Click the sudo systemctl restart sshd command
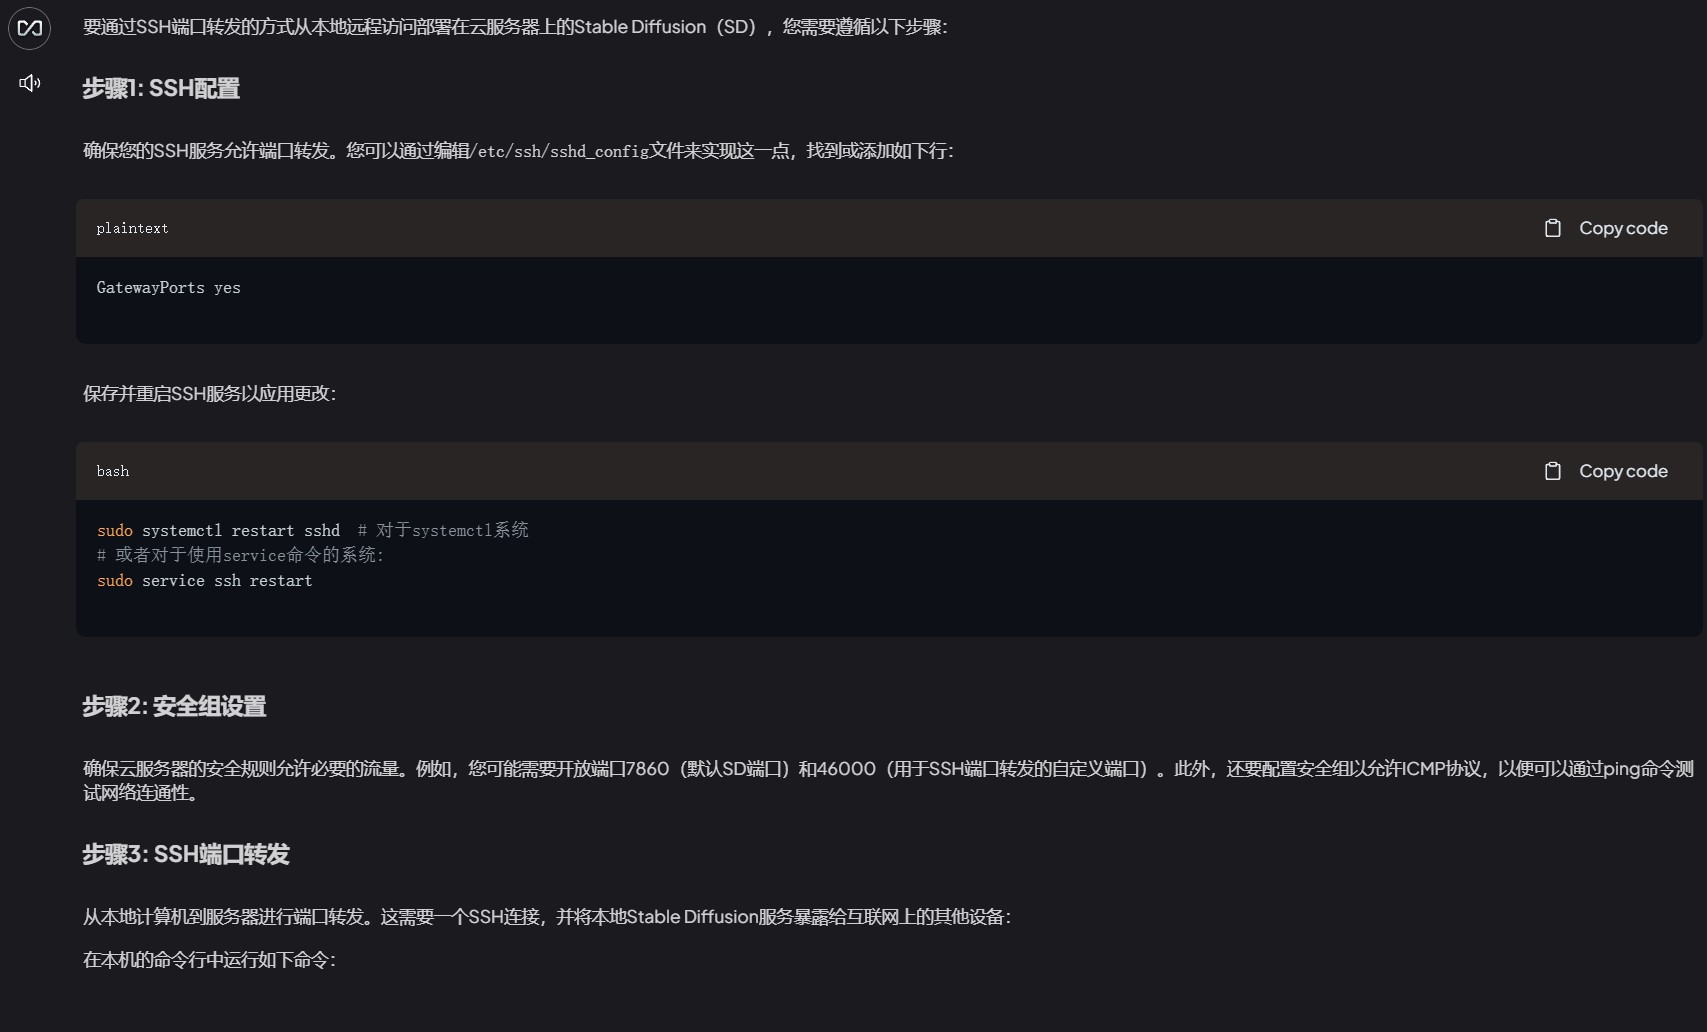Screen dimensions: 1707x1032 pyautogui.click(x=218, y=531)
